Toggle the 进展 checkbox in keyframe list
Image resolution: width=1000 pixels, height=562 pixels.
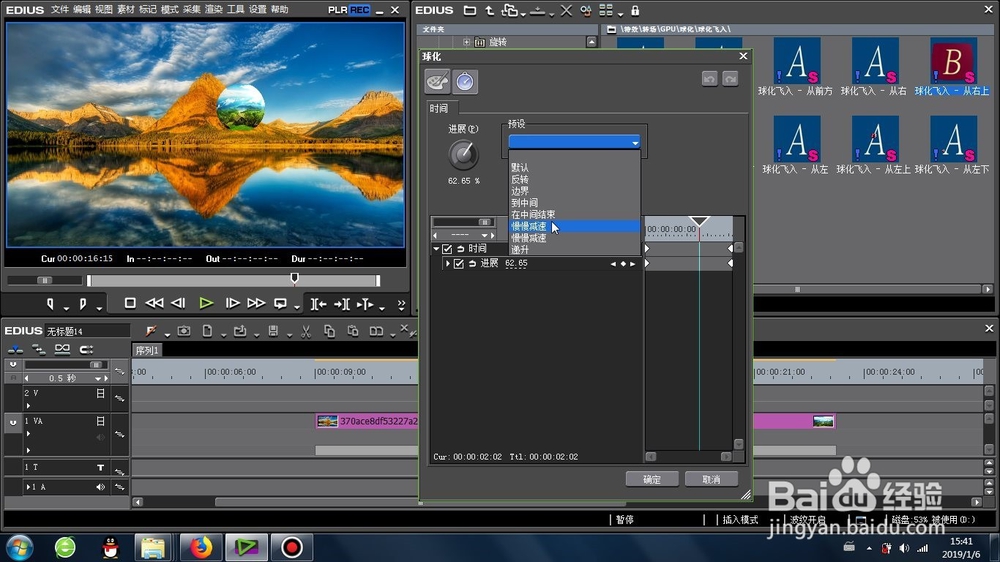pyautogui.click(x=459, y=263)
